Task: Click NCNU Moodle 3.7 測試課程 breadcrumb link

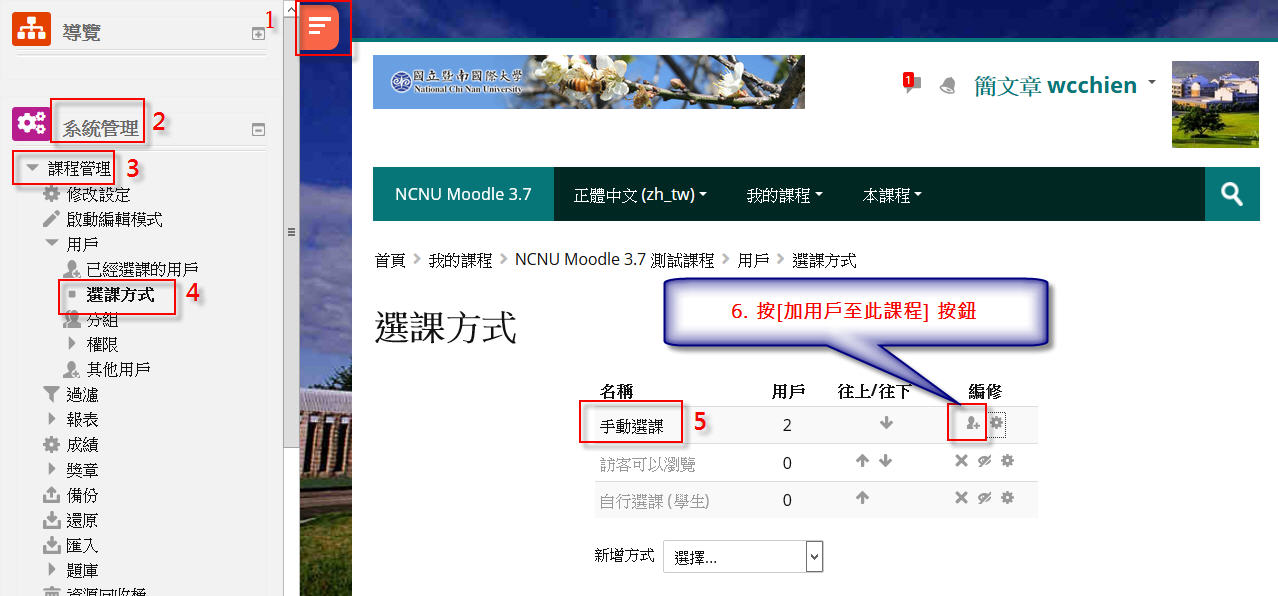Action: (614, 260)
